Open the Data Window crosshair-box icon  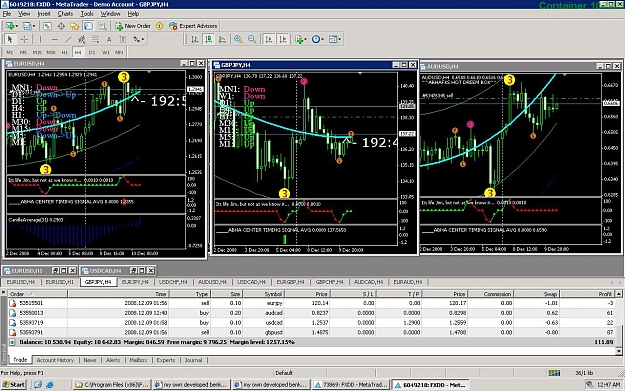[61, 26]
